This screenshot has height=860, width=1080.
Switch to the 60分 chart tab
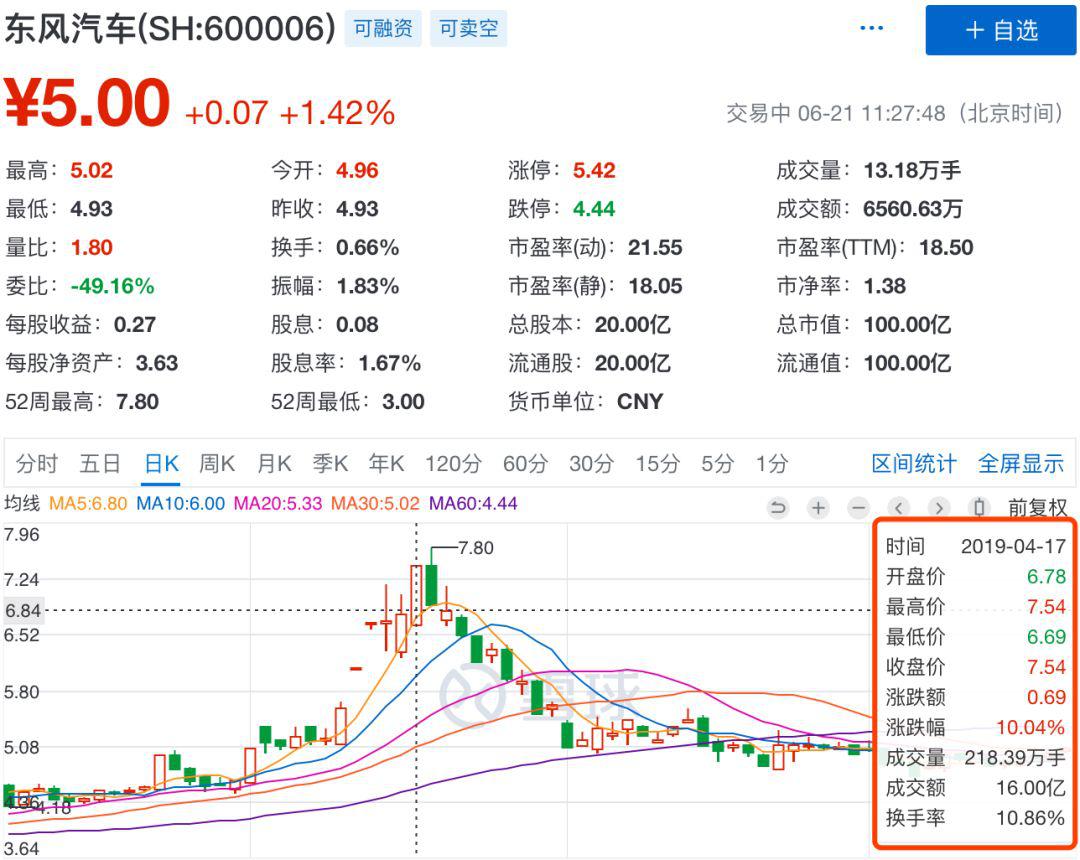pos(525,463)
